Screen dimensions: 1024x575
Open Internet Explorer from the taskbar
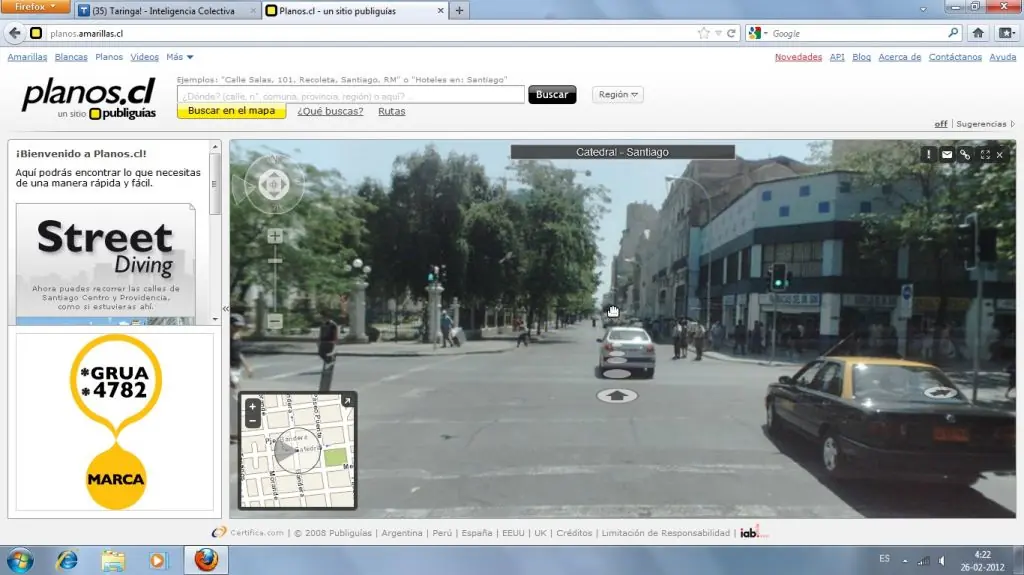coord(67,560)
